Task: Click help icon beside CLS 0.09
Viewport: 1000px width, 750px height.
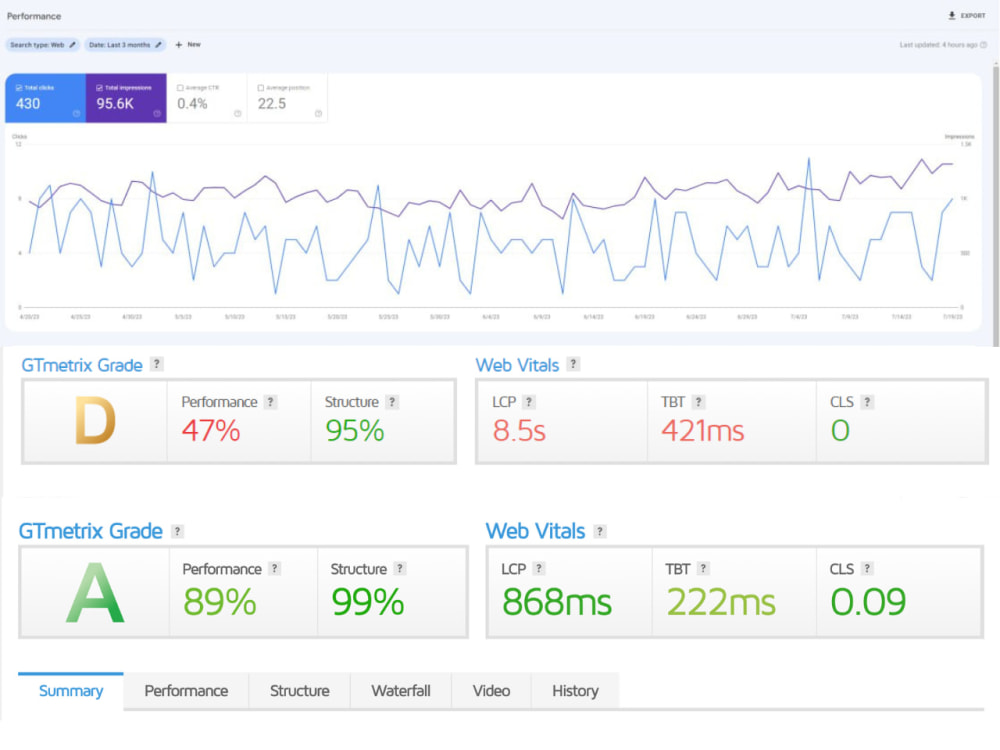Action: [867, 568]
